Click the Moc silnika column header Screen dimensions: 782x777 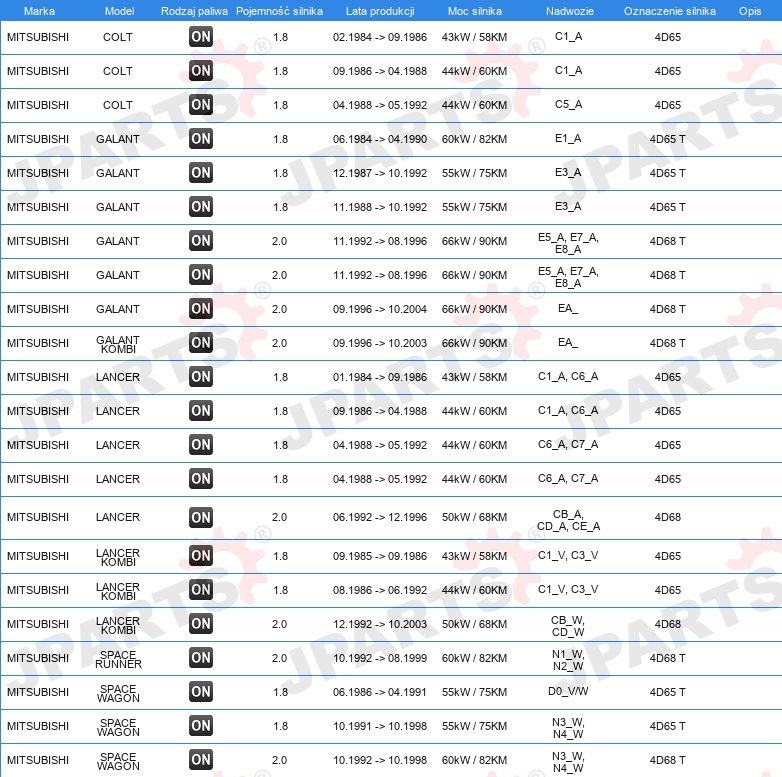[475, 11]
